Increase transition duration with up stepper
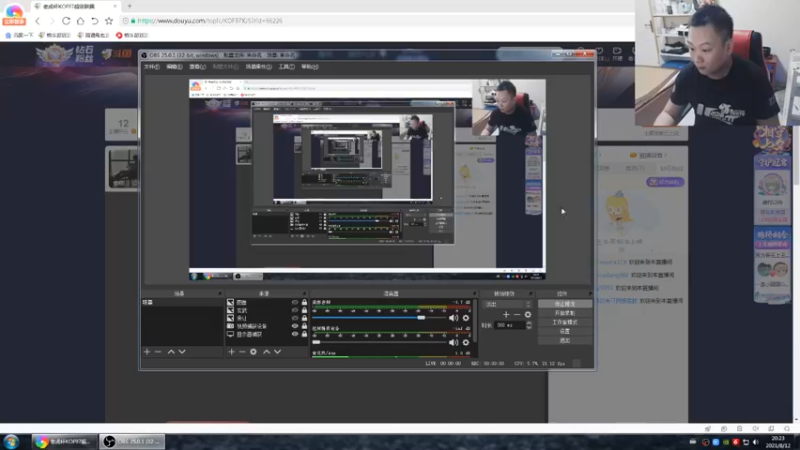Screen dimensions: 800x450 [529, 323]
